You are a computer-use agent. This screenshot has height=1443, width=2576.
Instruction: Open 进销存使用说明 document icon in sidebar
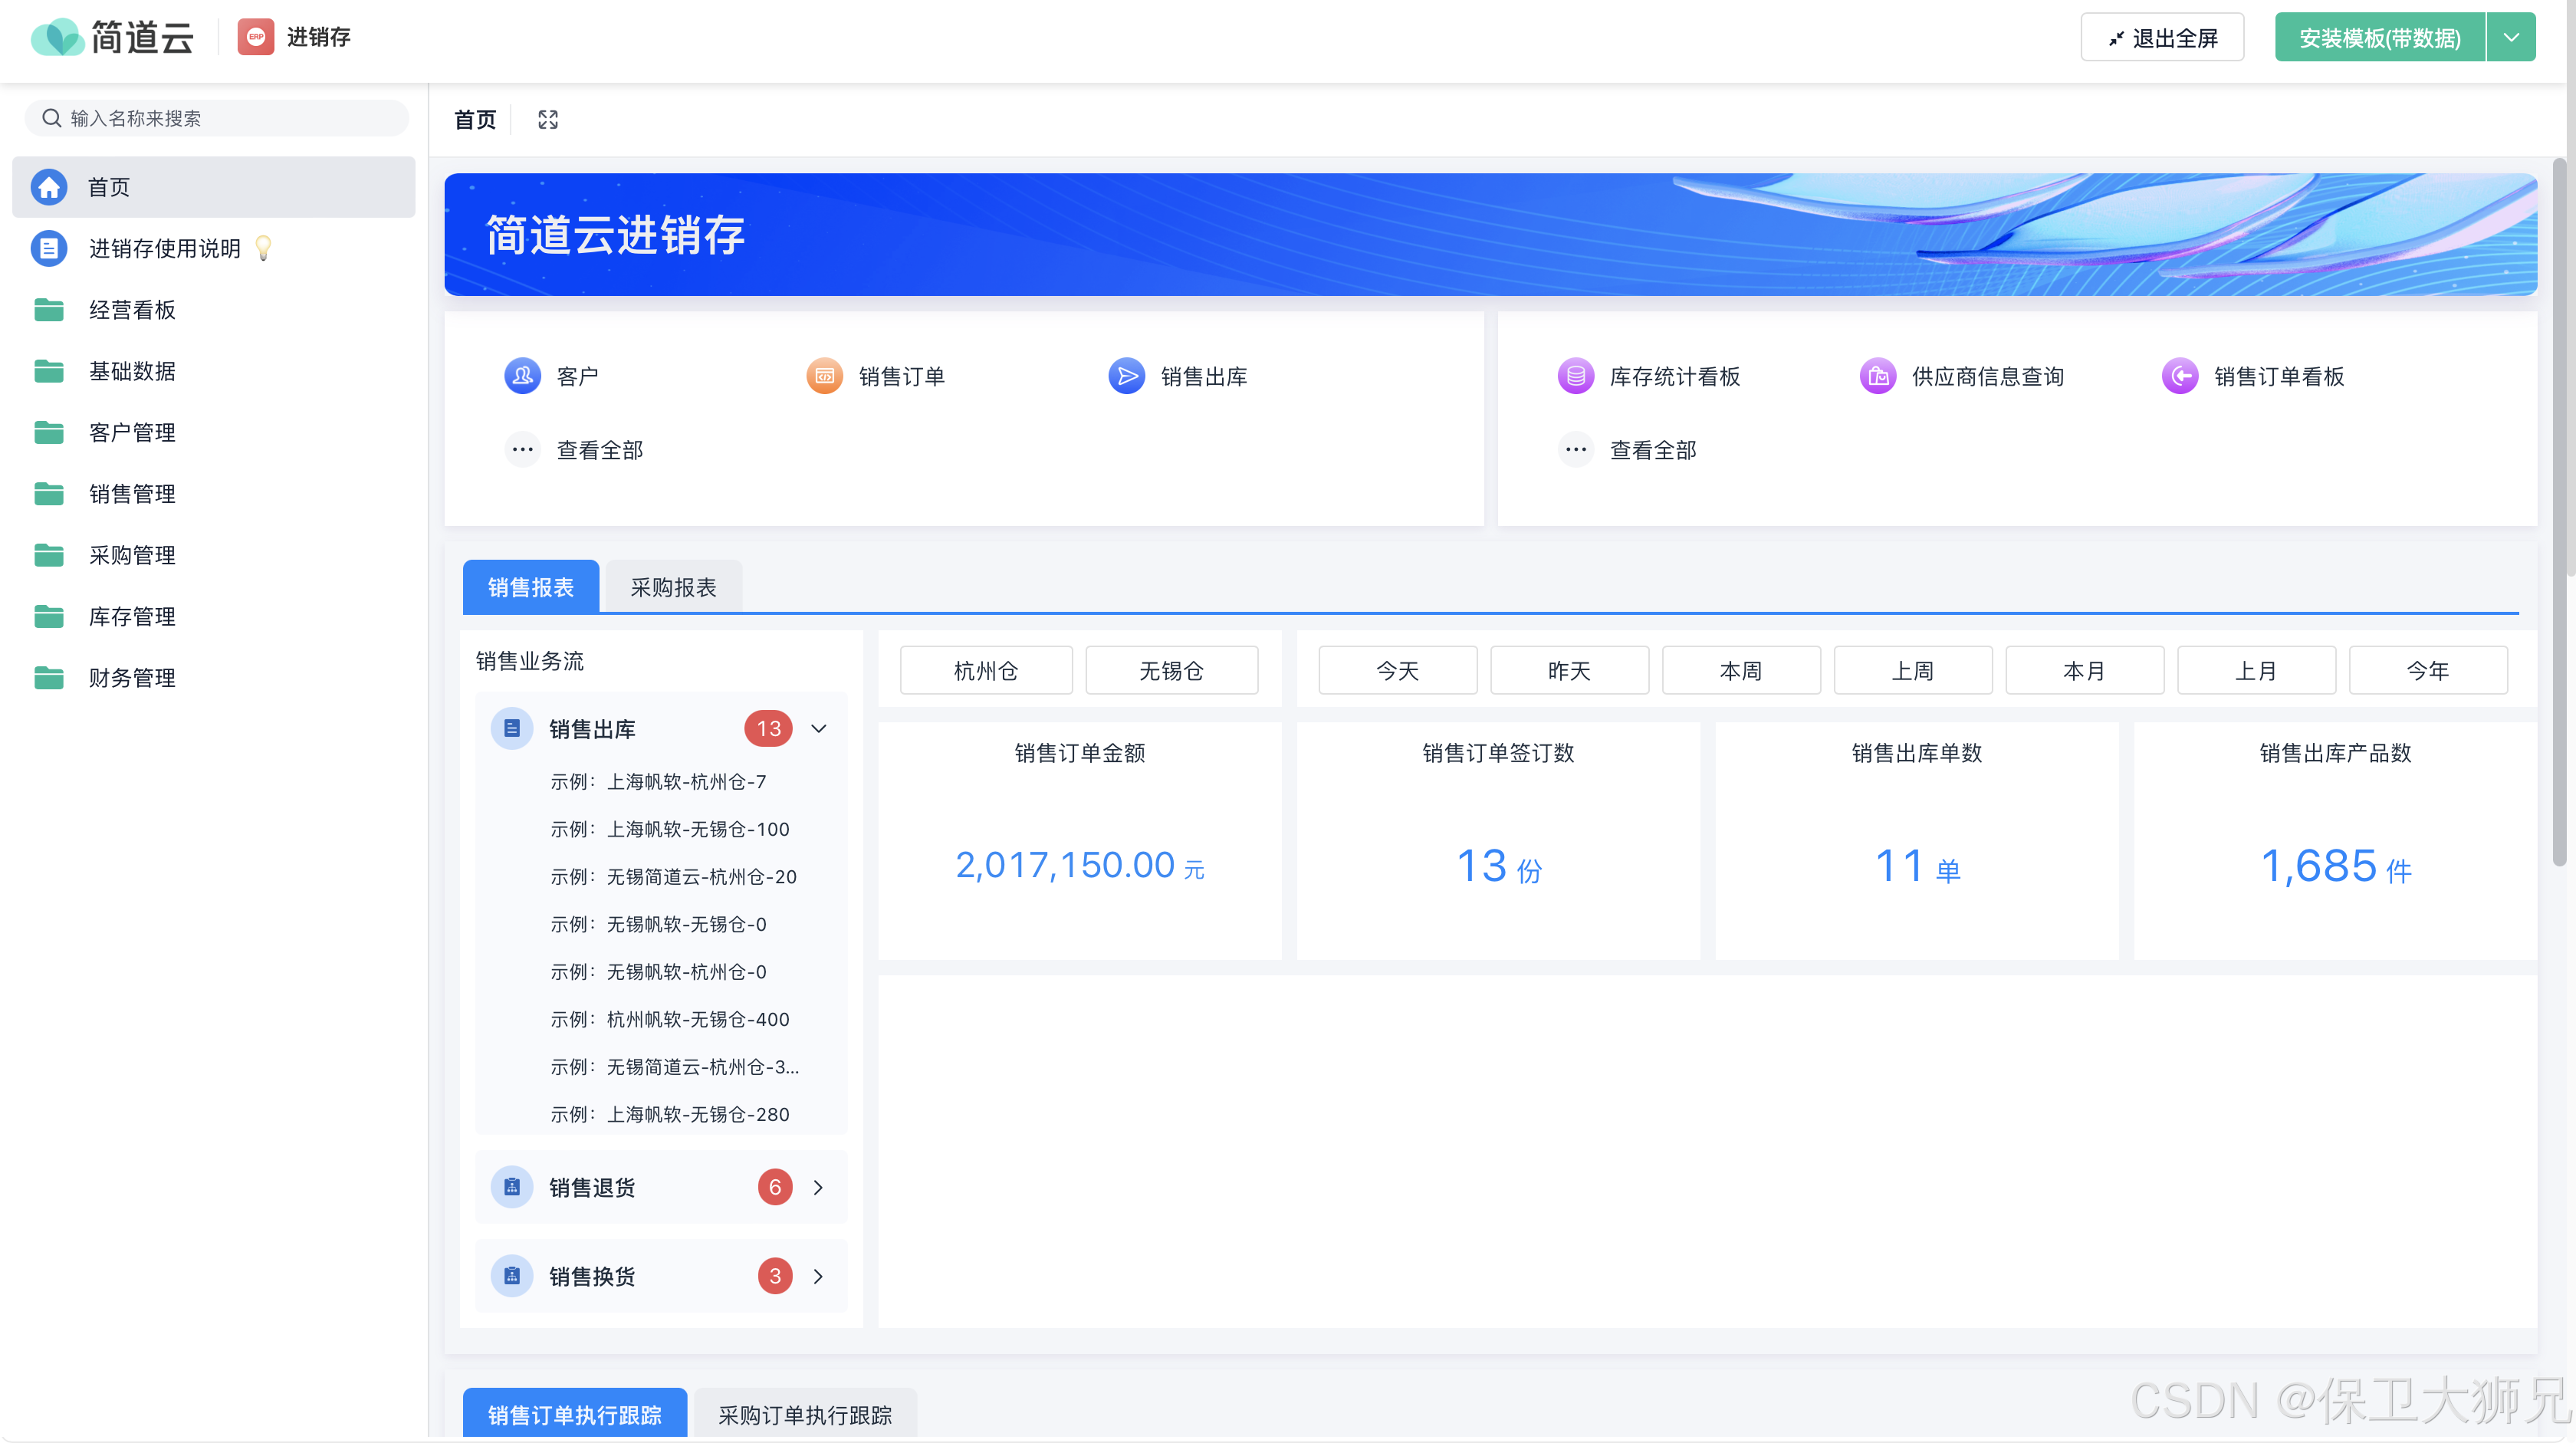coord(49,248)
